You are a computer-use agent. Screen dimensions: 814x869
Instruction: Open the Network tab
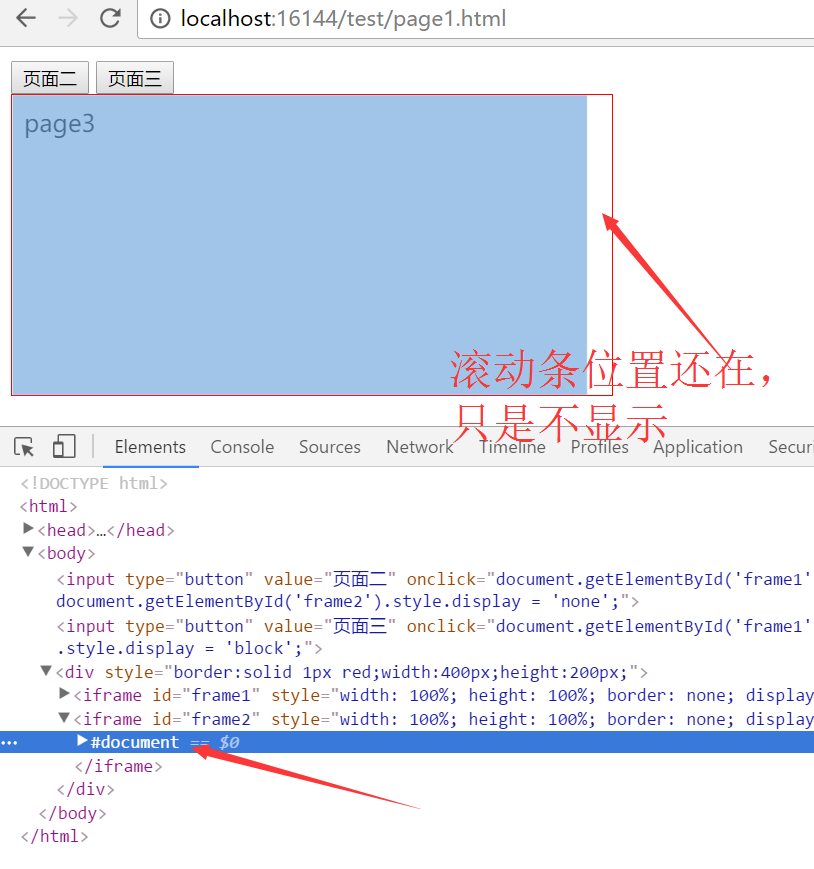coord(419,447)
